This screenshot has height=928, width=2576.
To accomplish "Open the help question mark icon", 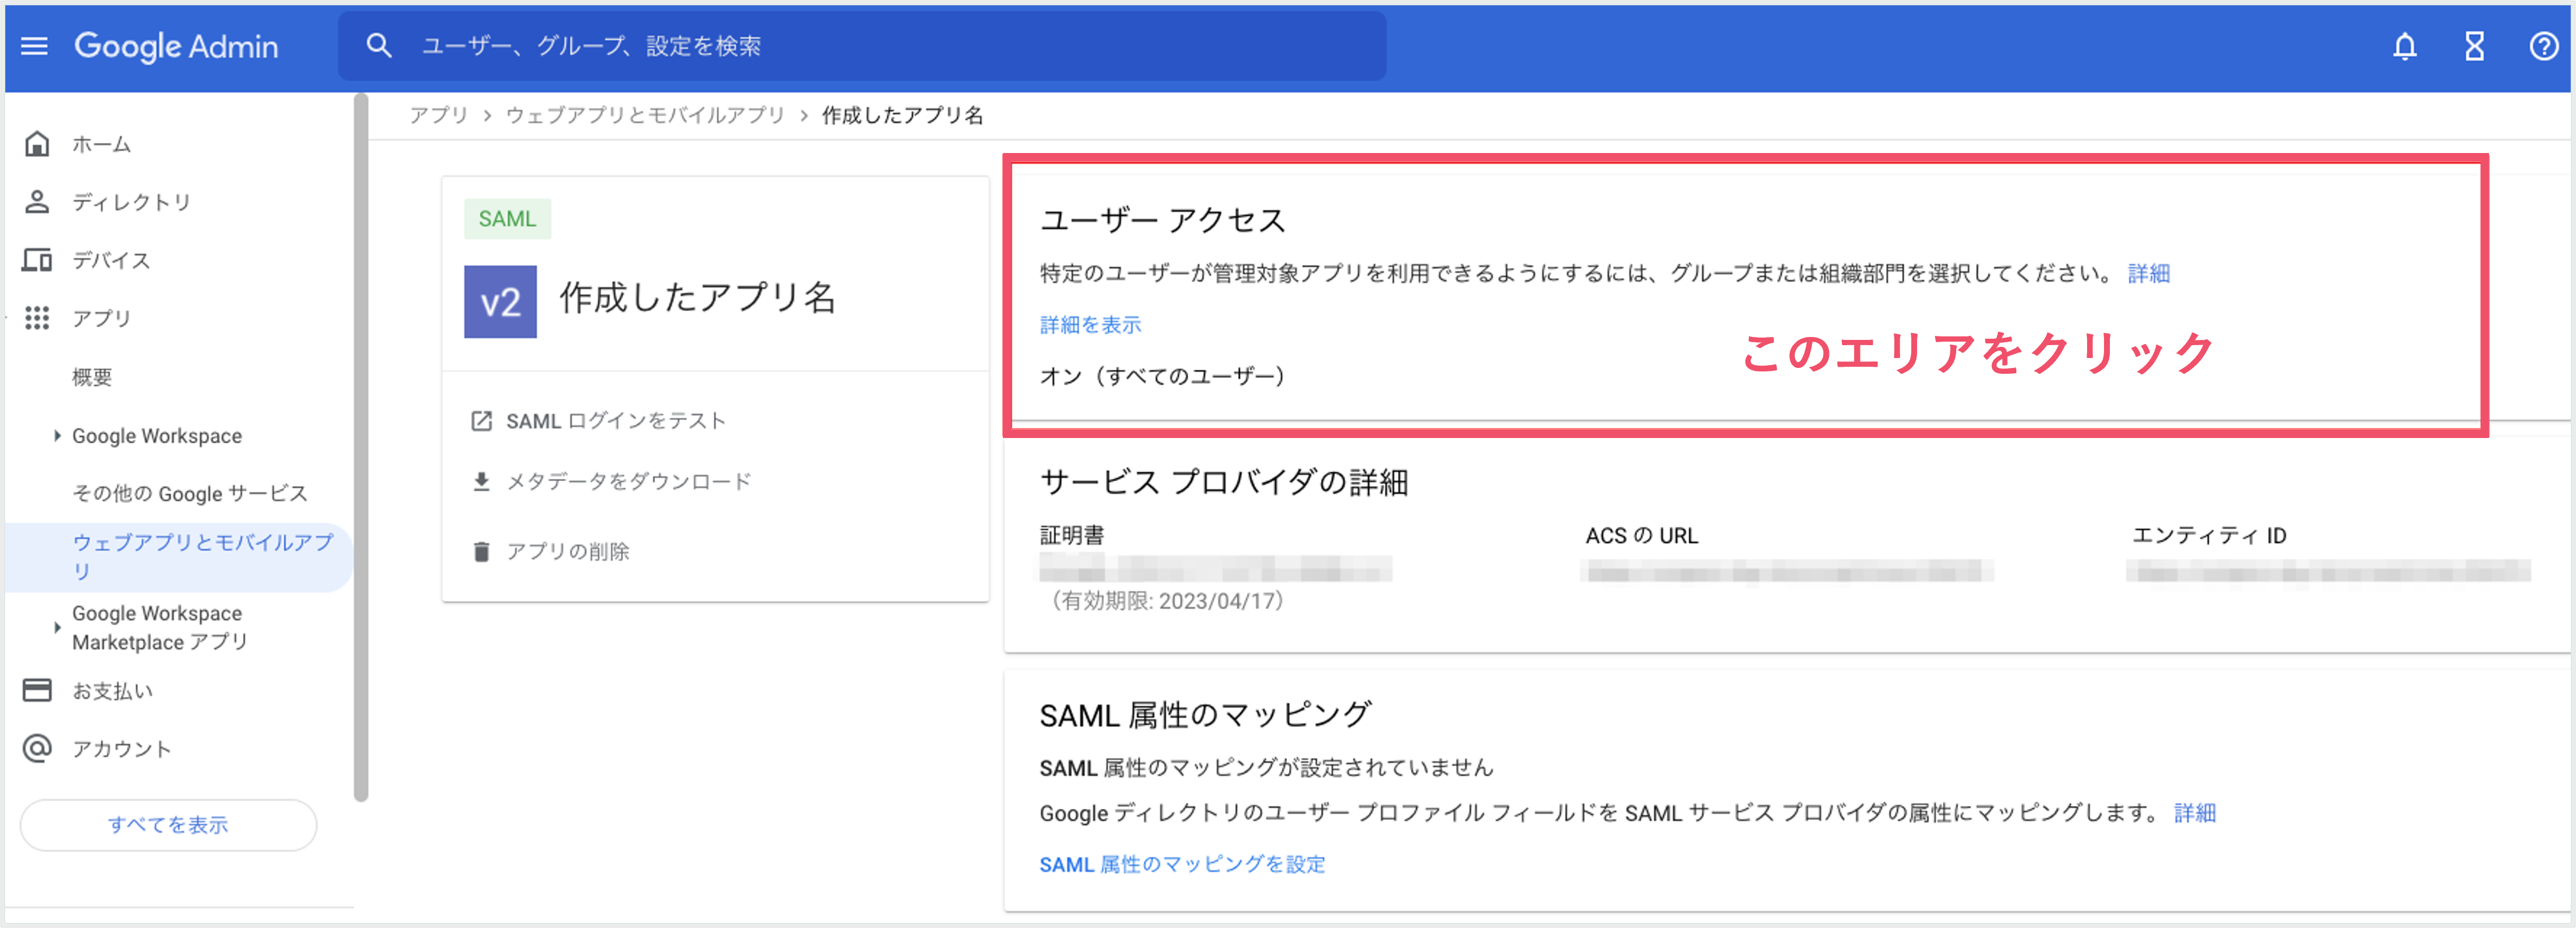I will pos(2543,46).
